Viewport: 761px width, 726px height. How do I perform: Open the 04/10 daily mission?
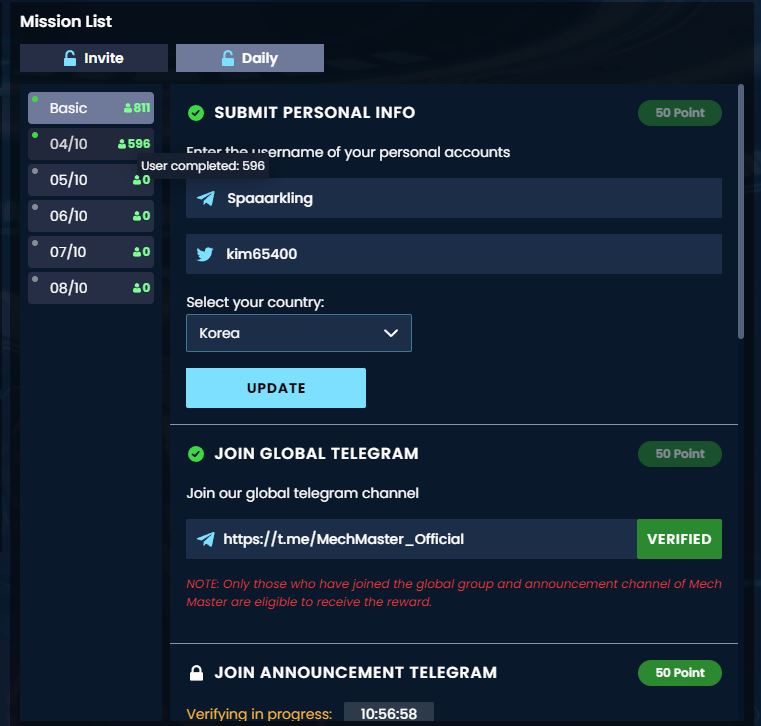point(91,144)
